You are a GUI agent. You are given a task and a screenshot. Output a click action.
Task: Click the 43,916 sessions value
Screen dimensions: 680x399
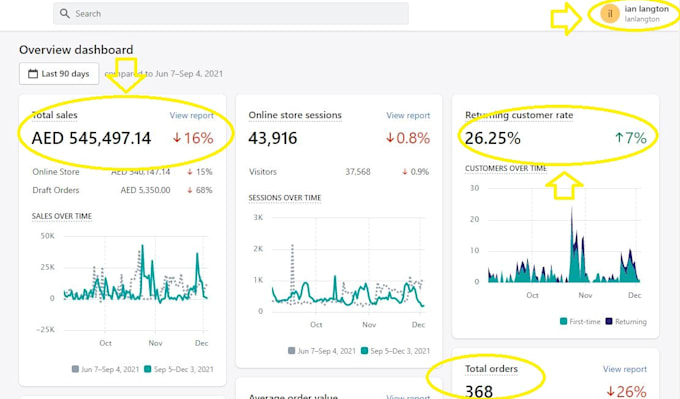point(273,138)
